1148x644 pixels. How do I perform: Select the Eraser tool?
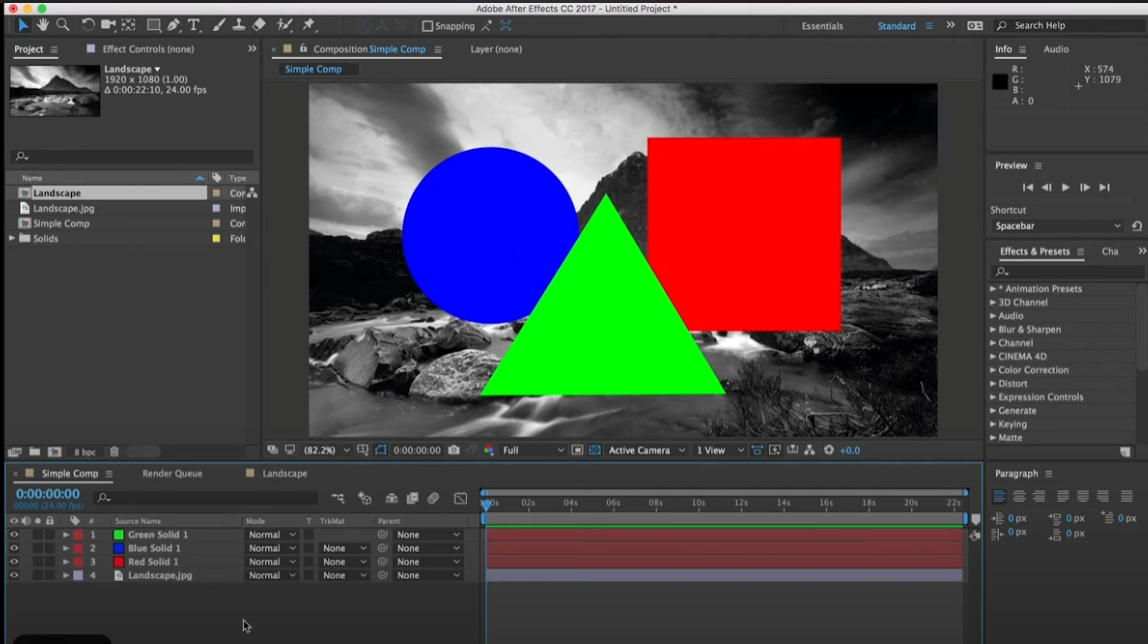(259, 25)
